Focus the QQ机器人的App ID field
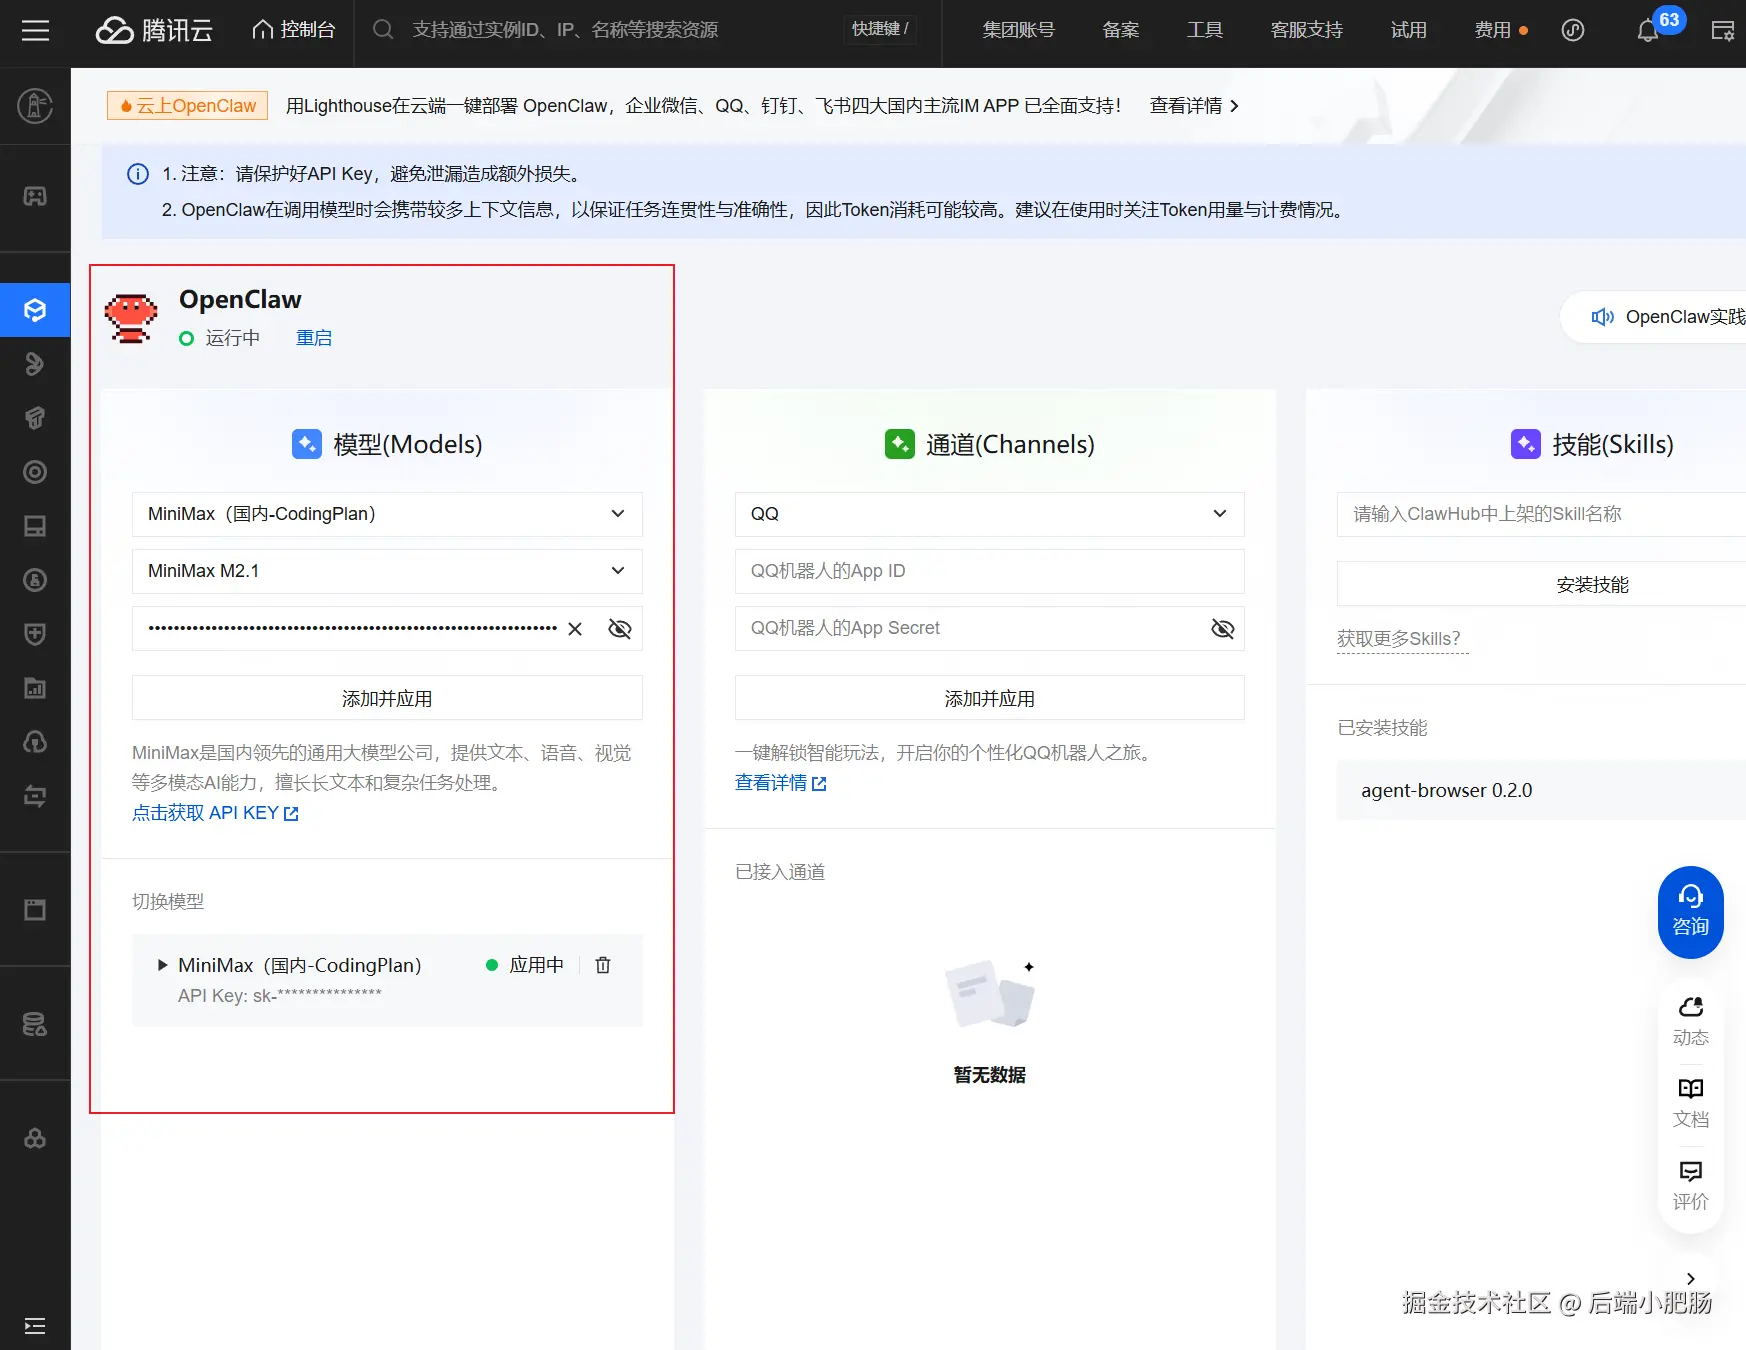 click(990, 571)
